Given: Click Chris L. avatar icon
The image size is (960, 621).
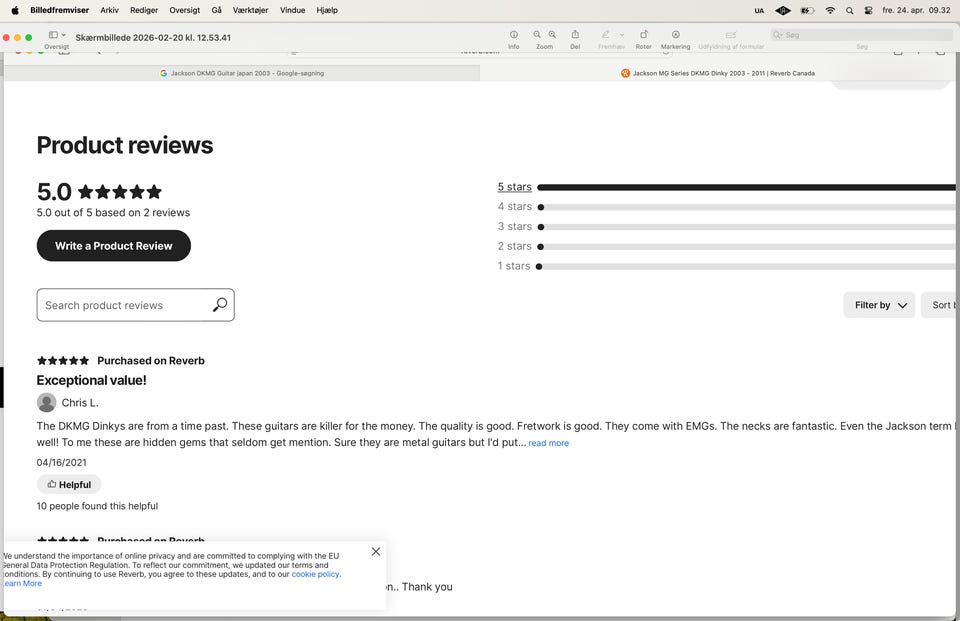Looking at the screenshot, I should click(x=47, y=402).
